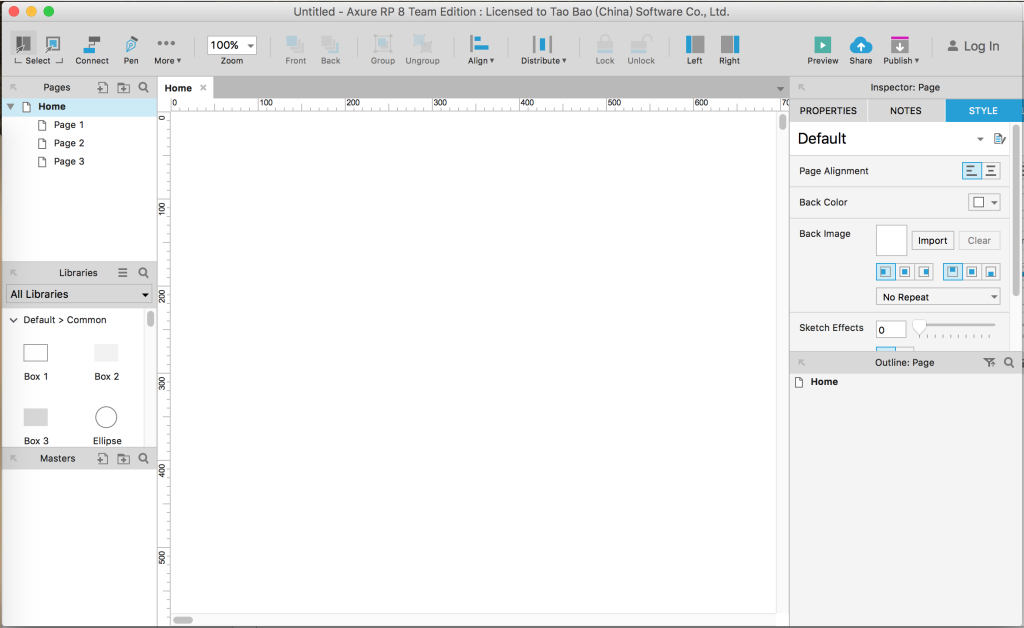
Task: Click the Sketch Effects value field
Action: coord(891,330)
